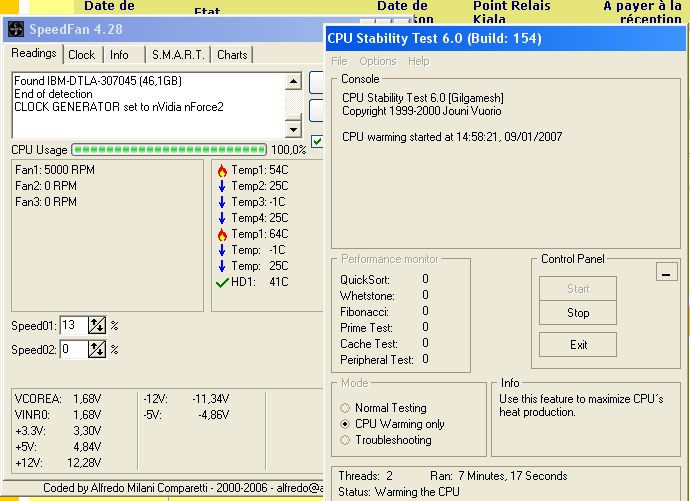Click the QuickSort value in Performance monitor
This screenshot has height=501, width=690.
point(425,279)
